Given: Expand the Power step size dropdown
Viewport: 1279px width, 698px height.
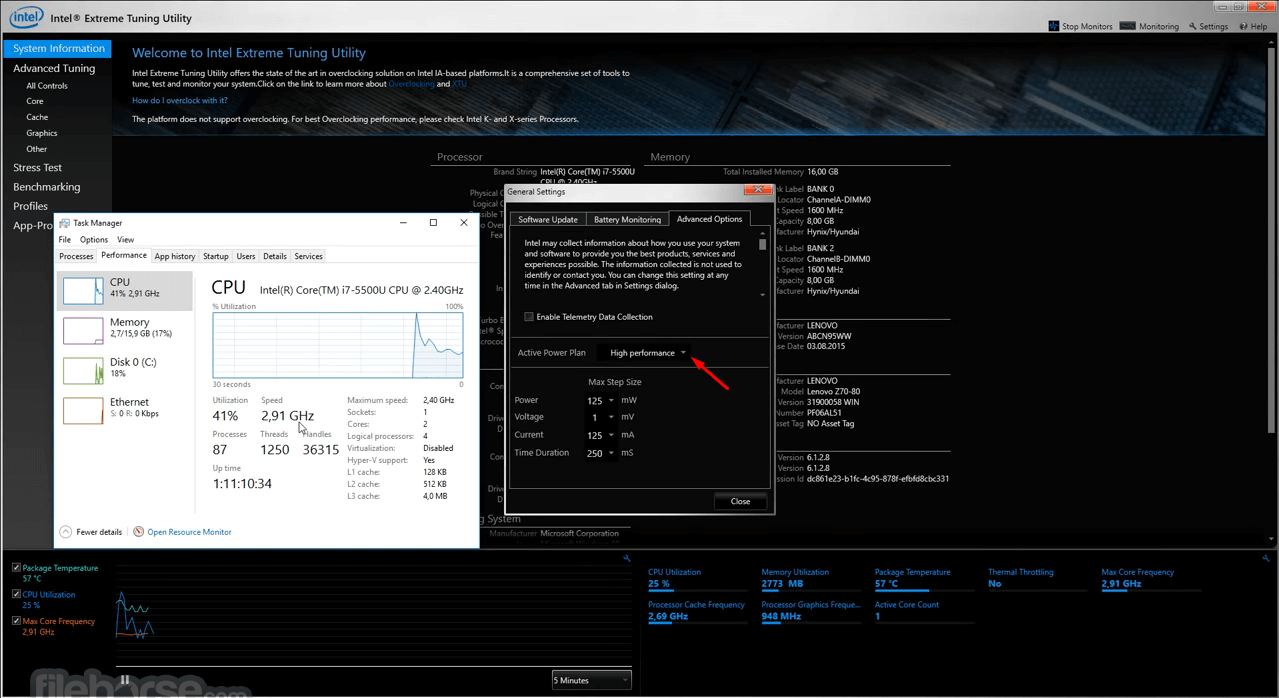Looking at the screenshot, I should pos(601,400).
